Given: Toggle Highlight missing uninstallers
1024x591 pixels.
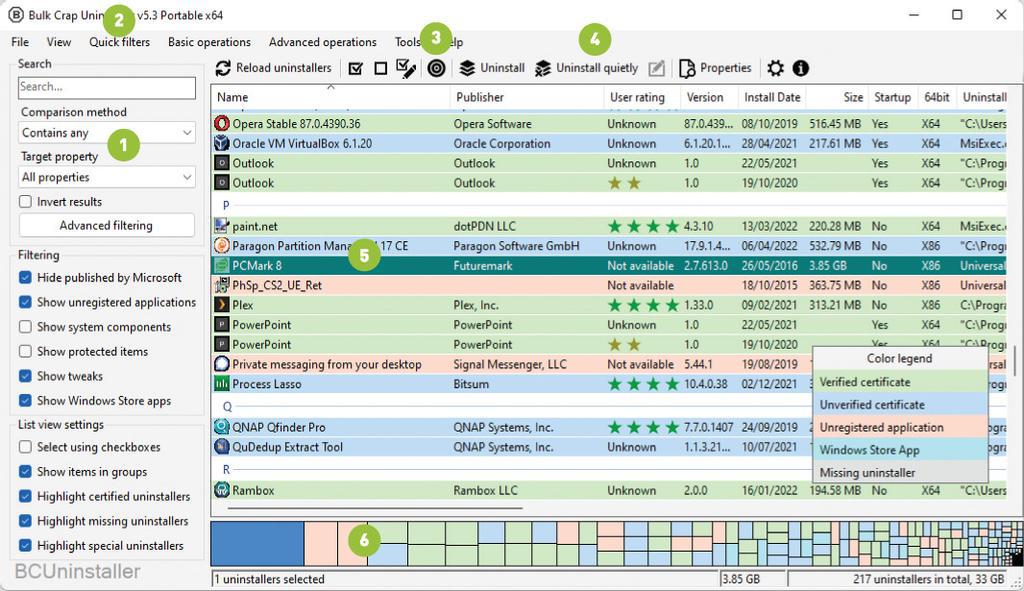Looking at the screenshot, I should [x=25, y=521].
